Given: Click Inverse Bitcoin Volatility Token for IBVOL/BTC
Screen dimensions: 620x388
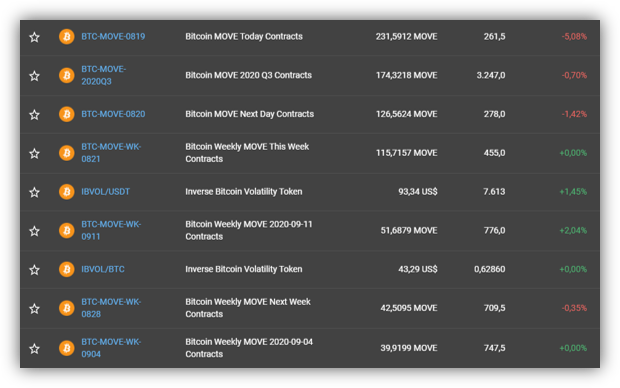Looking at the screenshot, I should (244, 269).
